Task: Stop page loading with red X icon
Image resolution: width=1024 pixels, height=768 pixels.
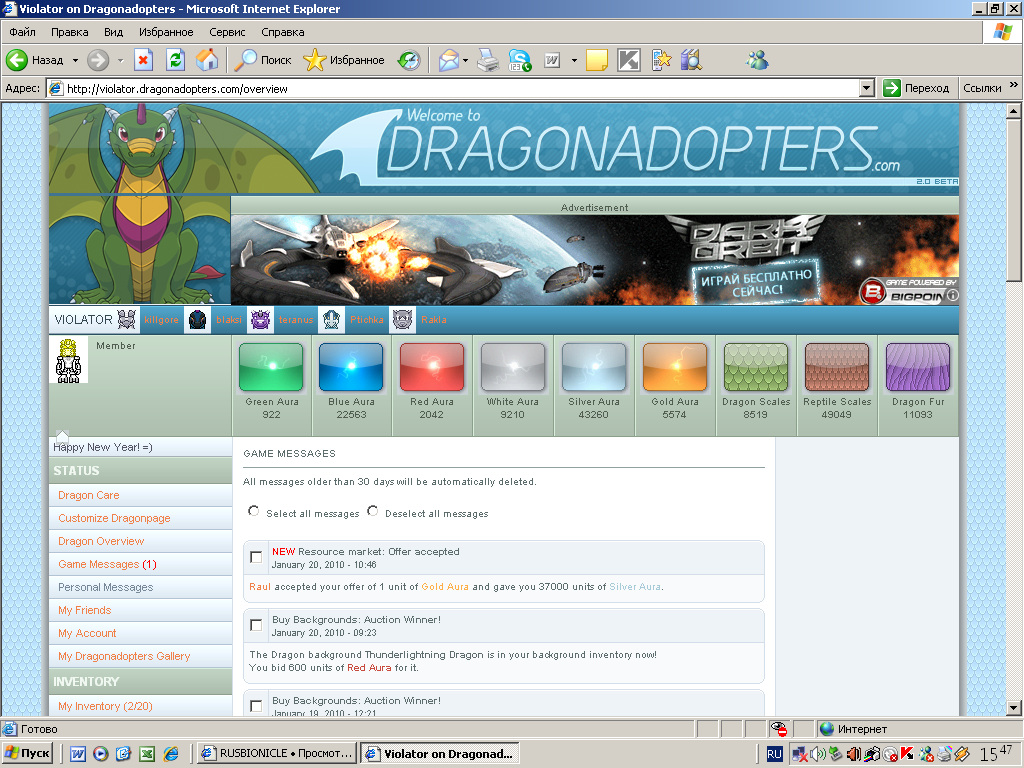Action: coord(143,60)
